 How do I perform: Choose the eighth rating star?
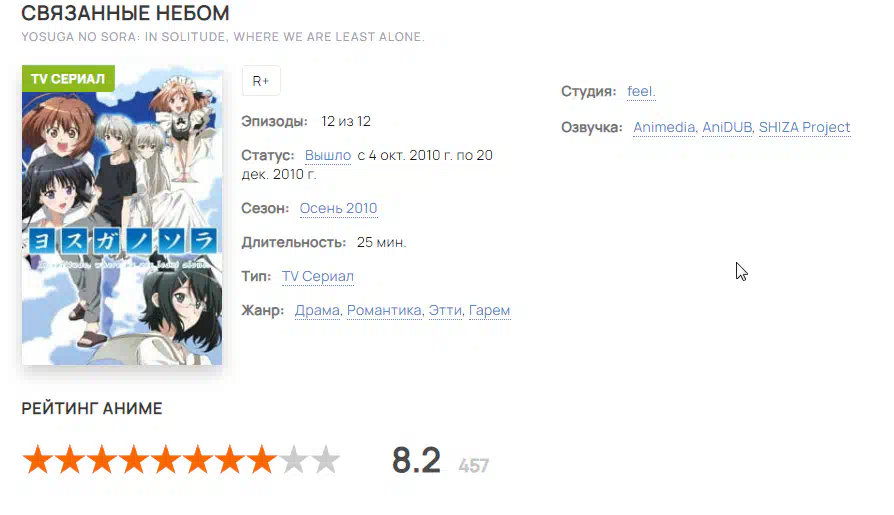click(262, 460)
